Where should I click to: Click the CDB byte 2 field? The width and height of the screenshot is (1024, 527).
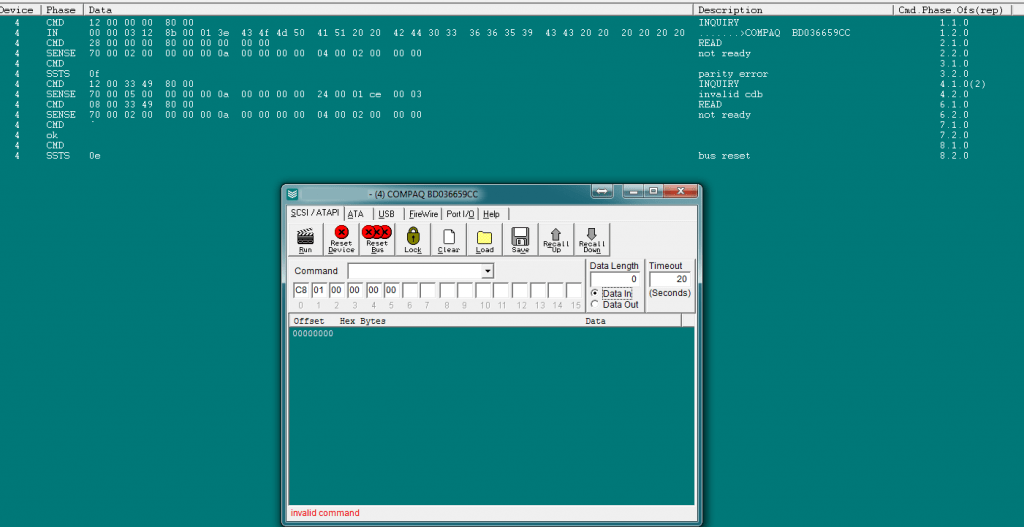point(336,290)
